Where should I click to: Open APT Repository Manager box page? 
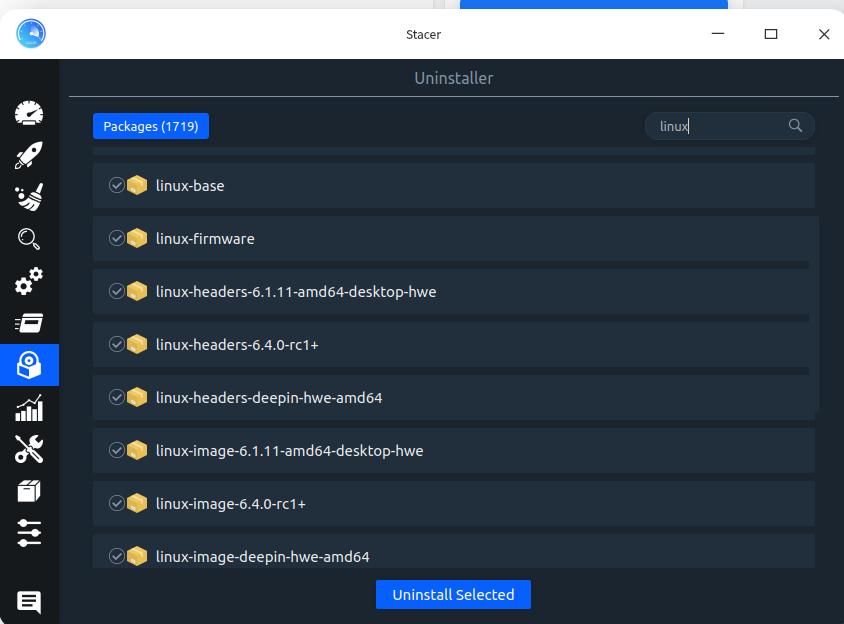click(x=29, y=491)
